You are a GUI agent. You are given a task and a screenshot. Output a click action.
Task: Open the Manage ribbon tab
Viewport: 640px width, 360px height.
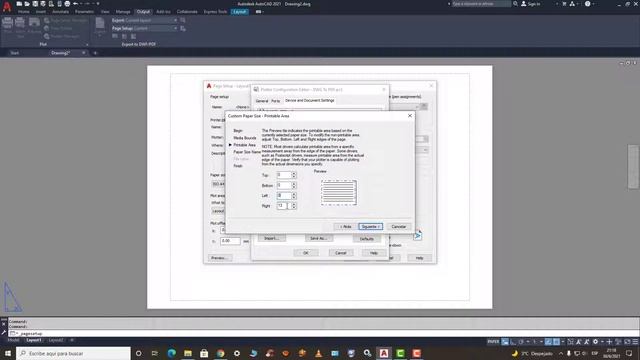(x=123, y=12)
